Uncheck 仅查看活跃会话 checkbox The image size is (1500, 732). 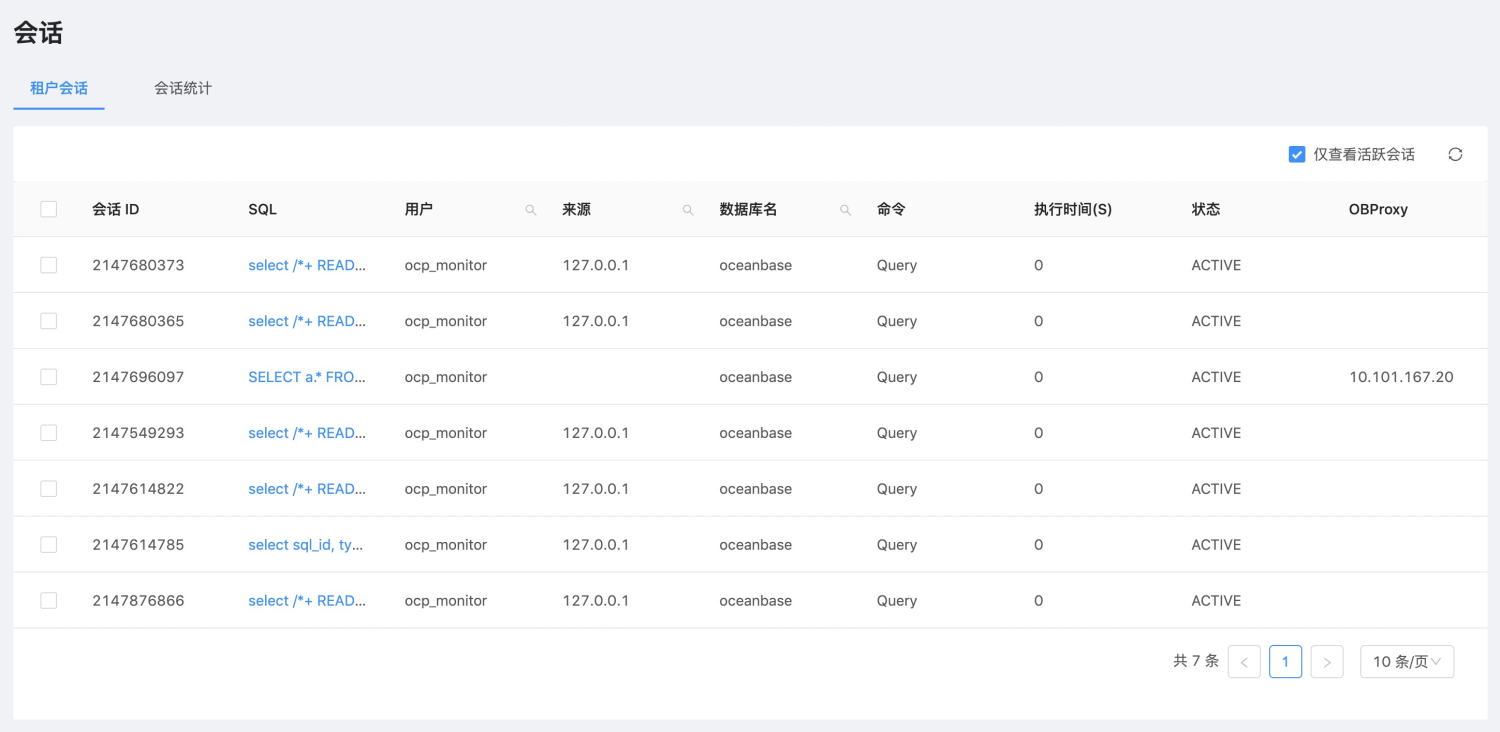pos(1297,154)
